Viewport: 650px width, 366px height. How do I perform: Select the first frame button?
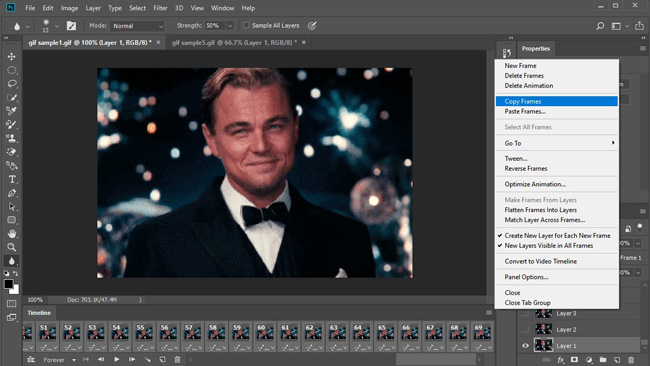click(x=86, y=359)
